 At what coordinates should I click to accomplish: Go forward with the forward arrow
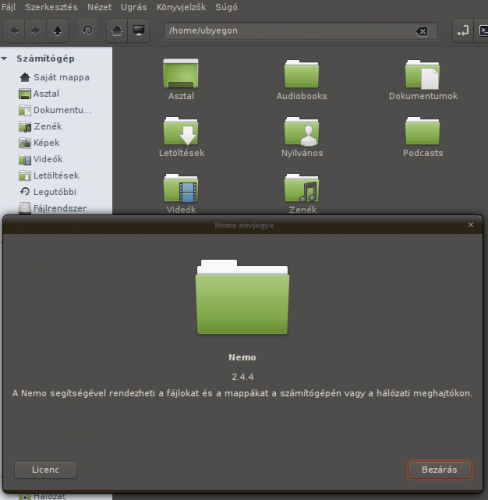[x=35, y=31]
